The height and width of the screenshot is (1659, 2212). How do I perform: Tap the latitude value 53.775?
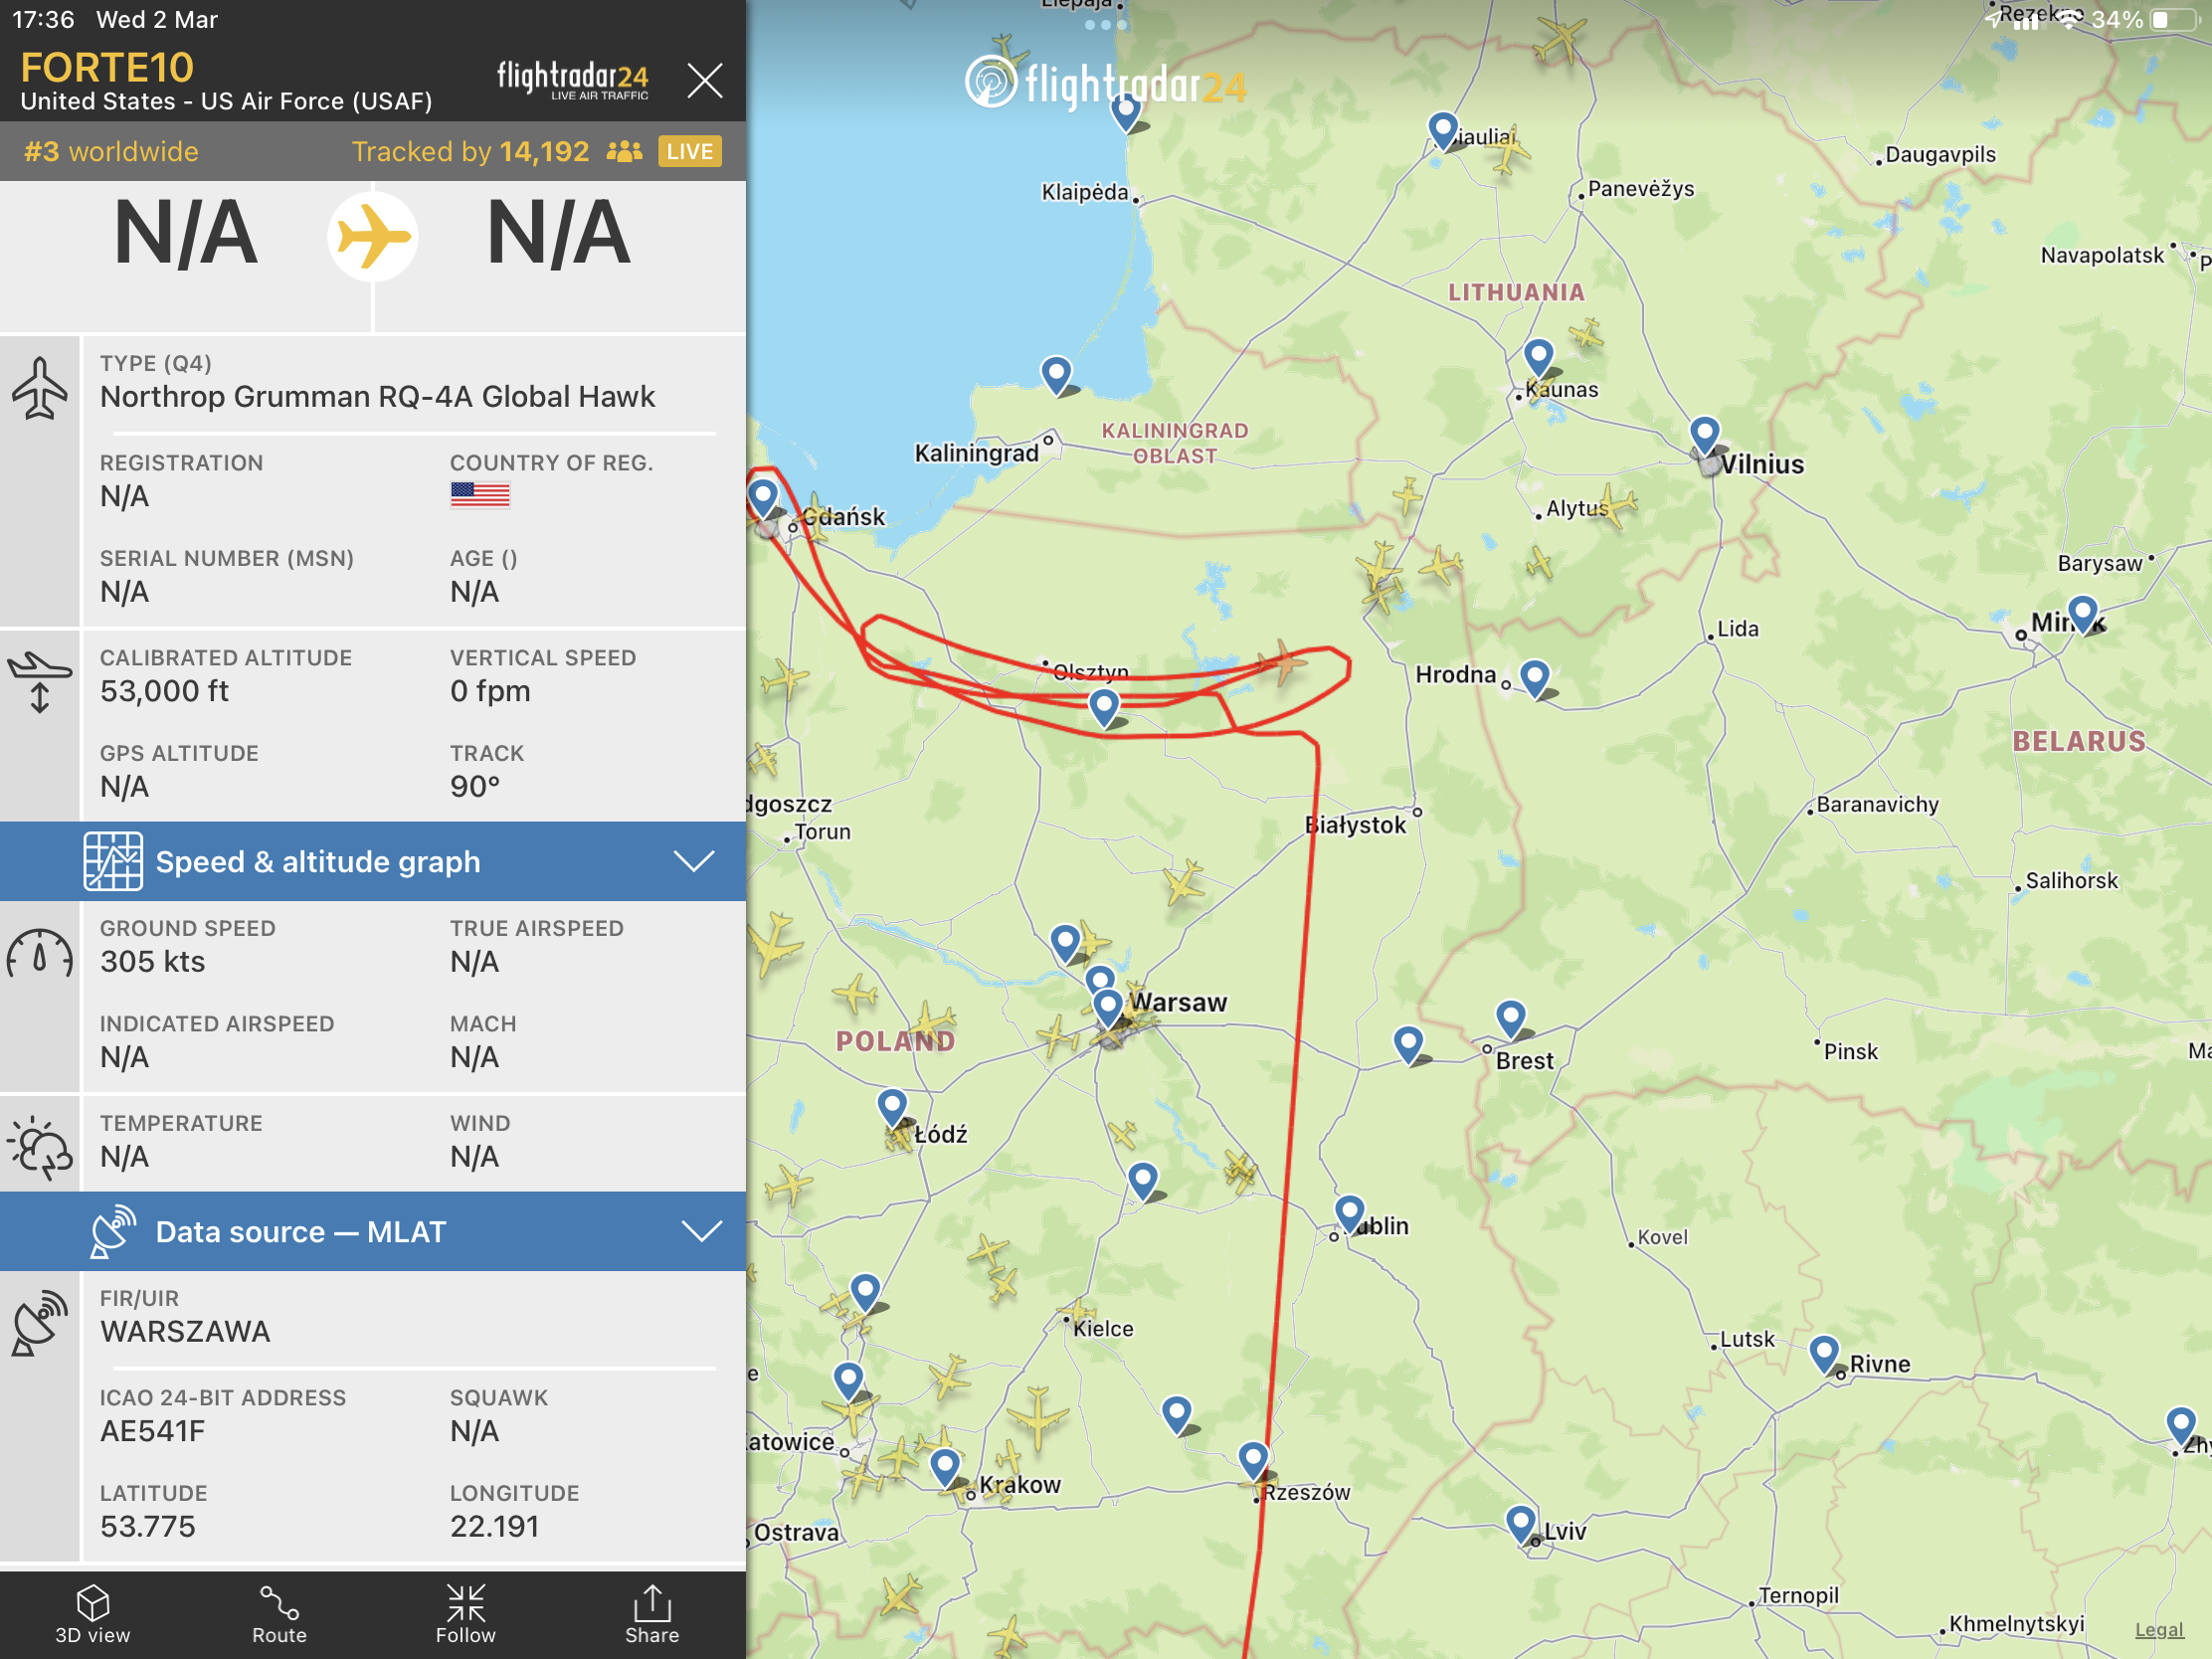tap(148, 1527)
